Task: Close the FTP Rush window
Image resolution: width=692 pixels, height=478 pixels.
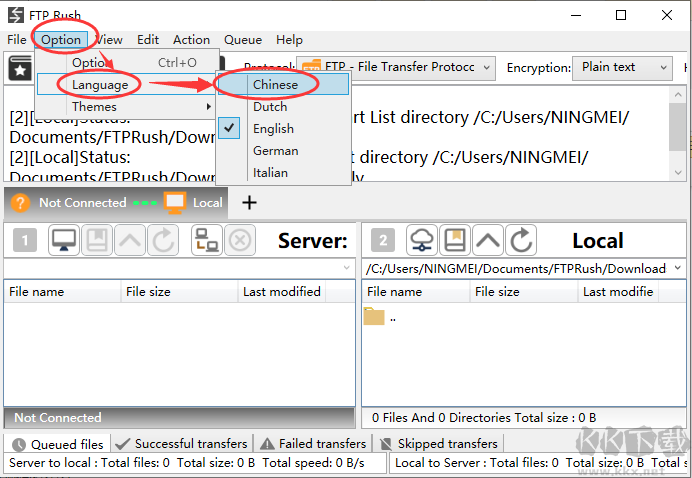Action: [x=667, y=15]
